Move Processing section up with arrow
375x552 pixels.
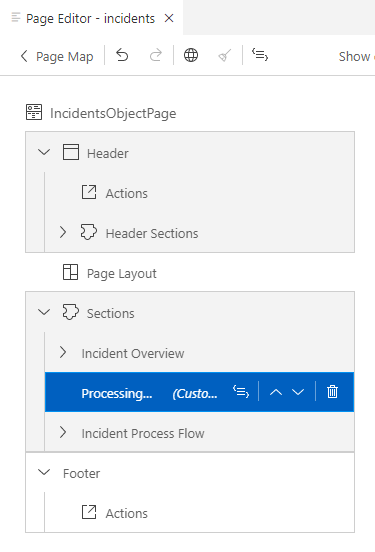276,392
